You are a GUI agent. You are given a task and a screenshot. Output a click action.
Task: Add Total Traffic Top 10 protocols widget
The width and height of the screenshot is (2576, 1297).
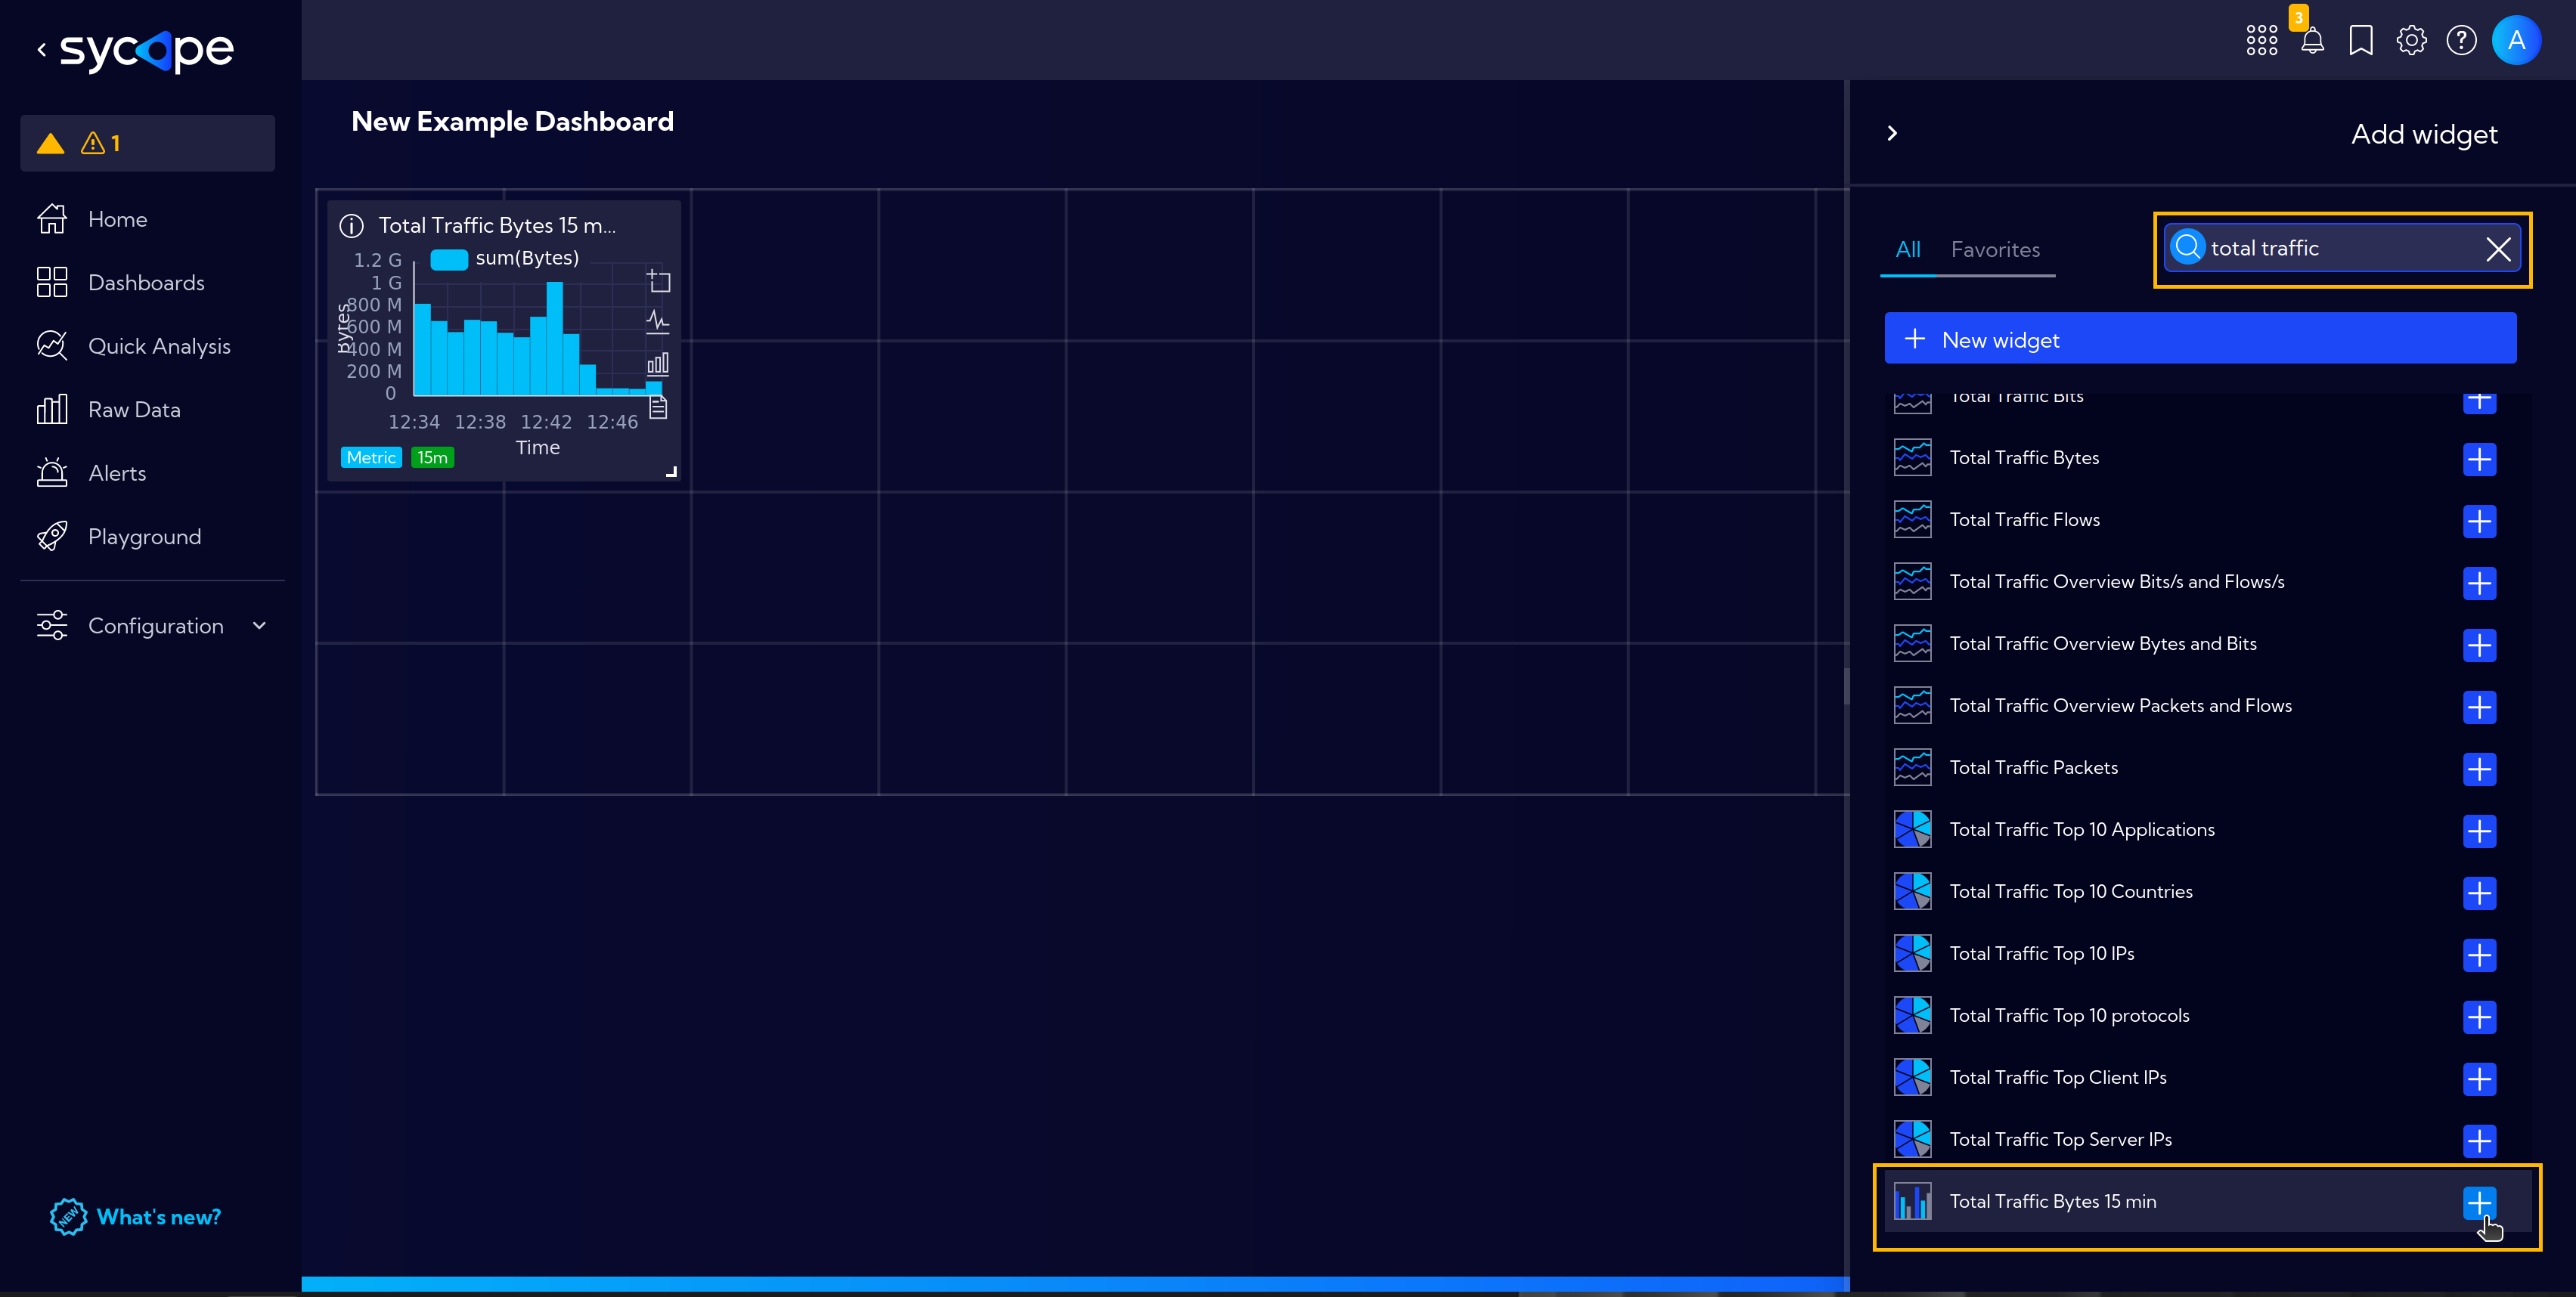(x=2479, y=1017)
